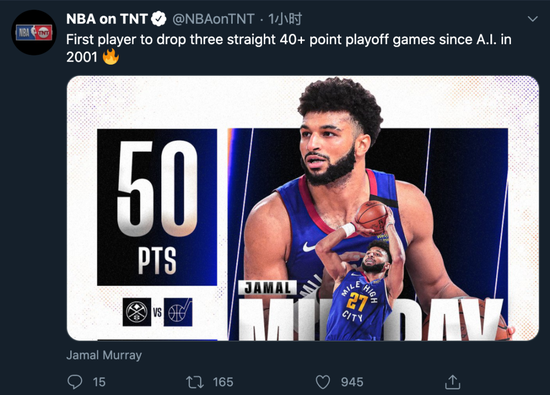Expand the tweet options chevron menu
The height and width of the screenshot is (395, 550).
[x=532, y=19]
